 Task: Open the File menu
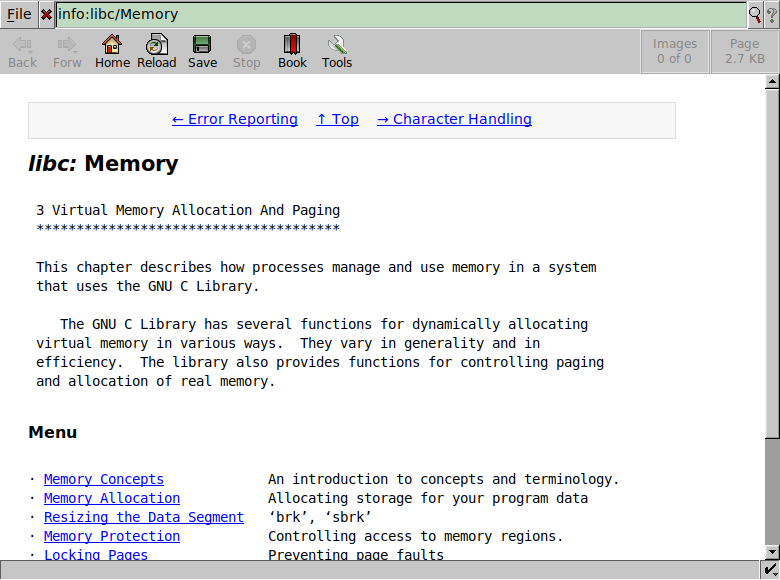coord(19,14)
